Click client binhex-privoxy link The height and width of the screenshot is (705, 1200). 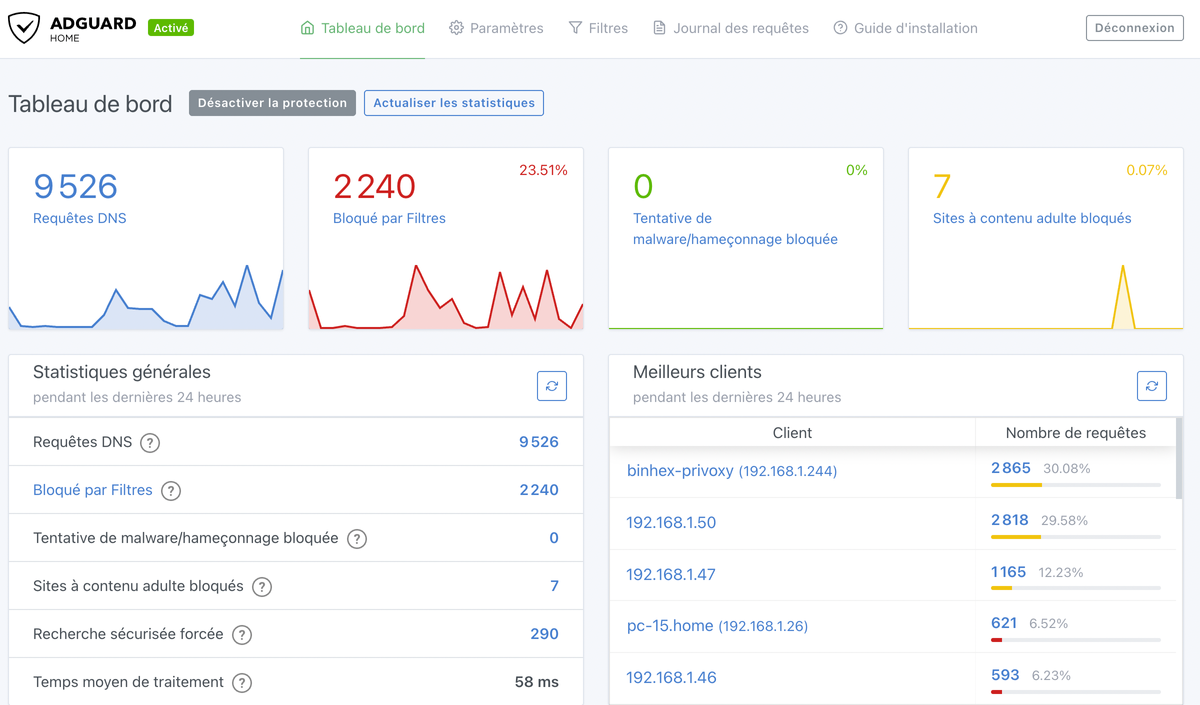732,470
